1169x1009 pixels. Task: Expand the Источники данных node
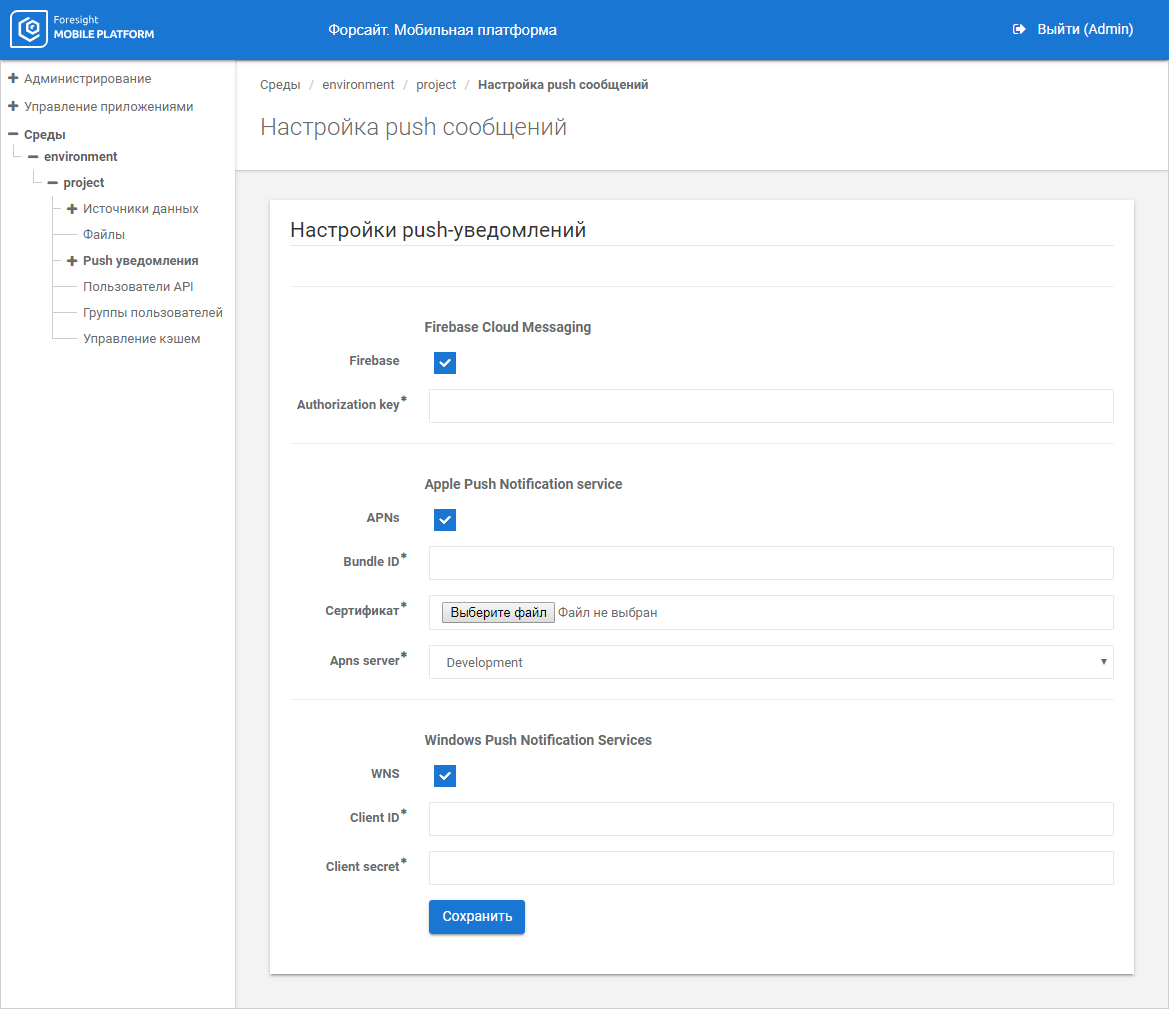point(72,209)
